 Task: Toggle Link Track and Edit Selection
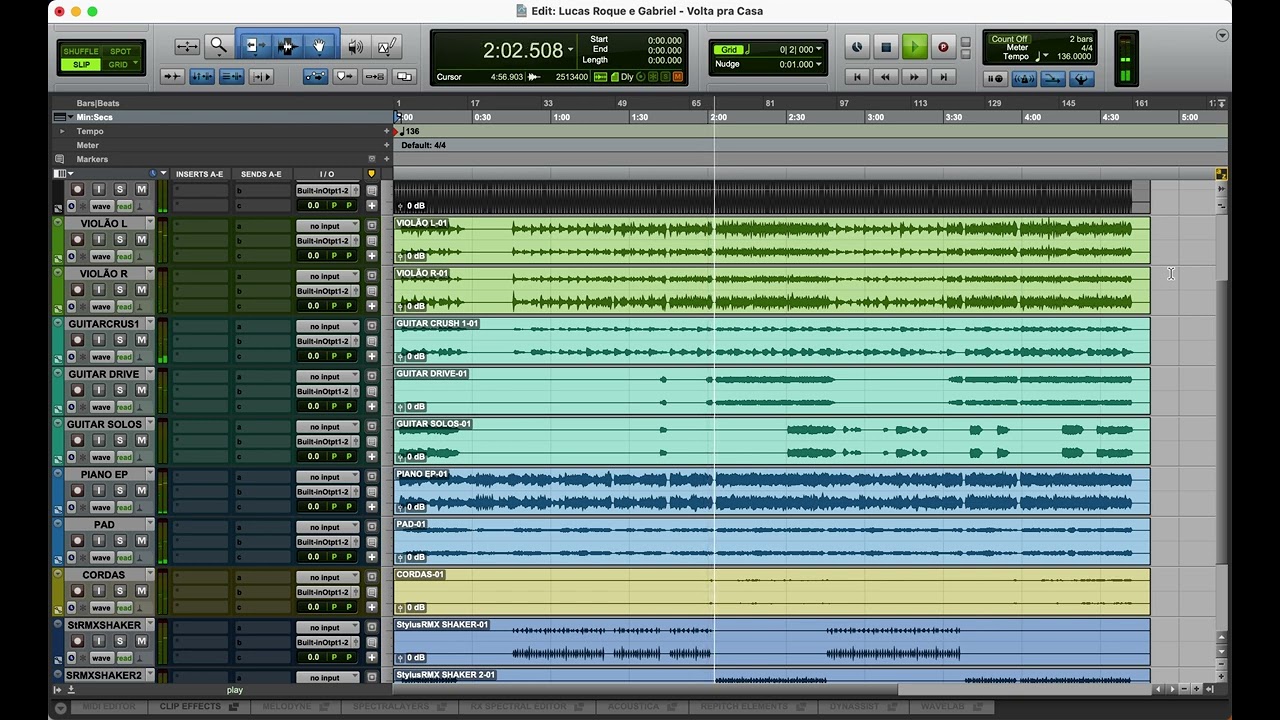coord(231,76)
